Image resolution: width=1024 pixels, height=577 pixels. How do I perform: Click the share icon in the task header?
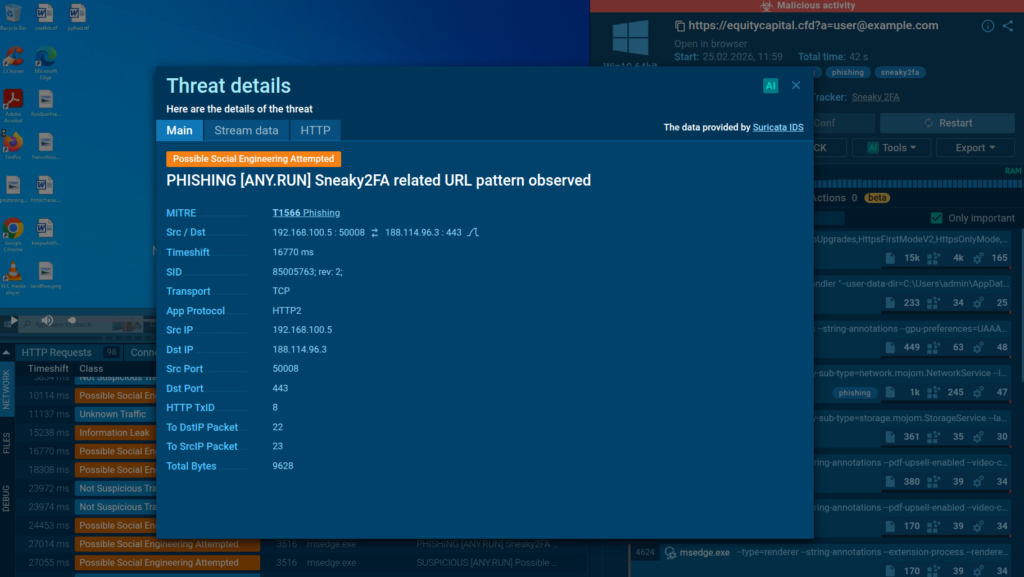[x=1007, y=26]
